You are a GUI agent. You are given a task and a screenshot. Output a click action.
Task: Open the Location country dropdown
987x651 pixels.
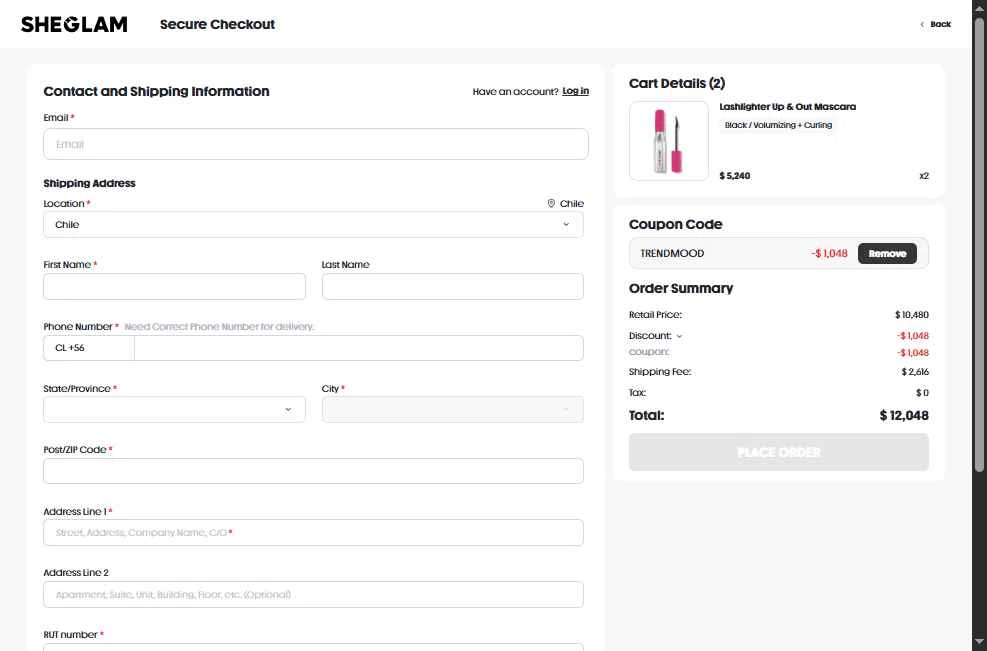[313, 225]
